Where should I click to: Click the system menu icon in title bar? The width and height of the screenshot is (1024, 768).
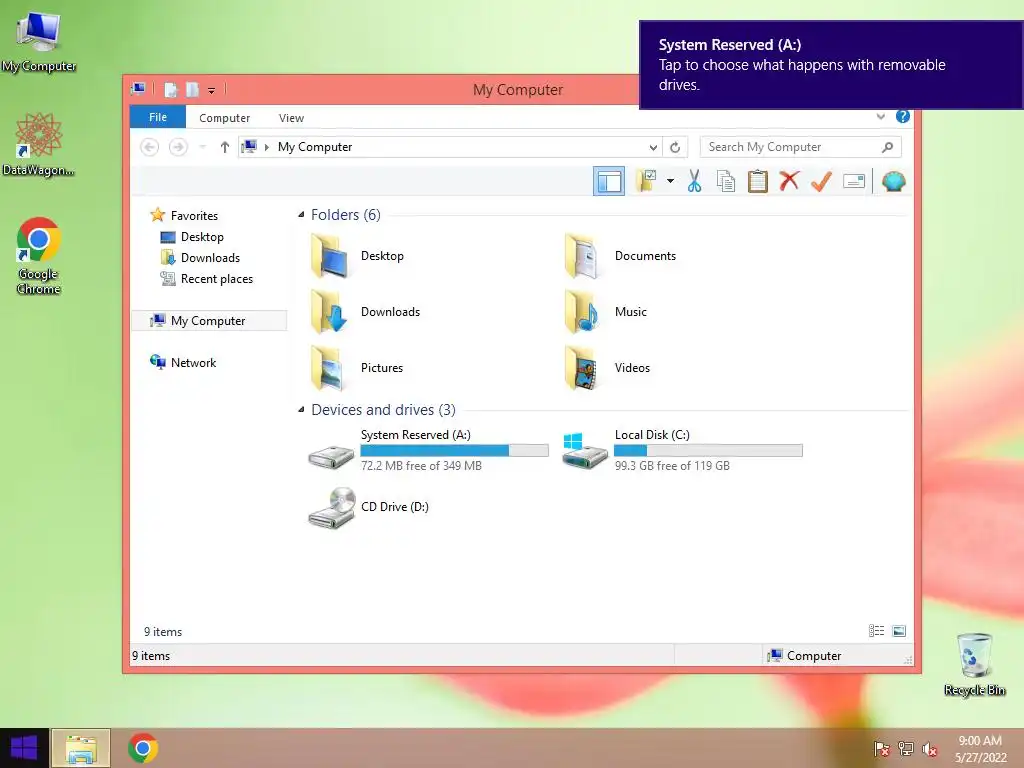pos(138,89)
